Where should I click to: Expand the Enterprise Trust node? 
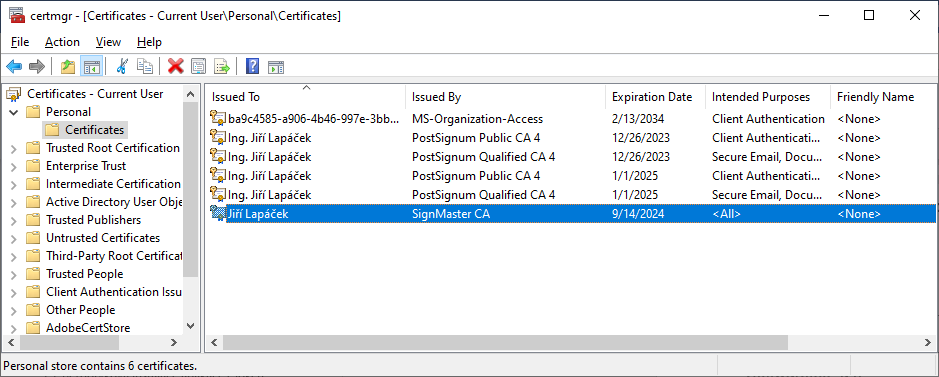(14, 166)
